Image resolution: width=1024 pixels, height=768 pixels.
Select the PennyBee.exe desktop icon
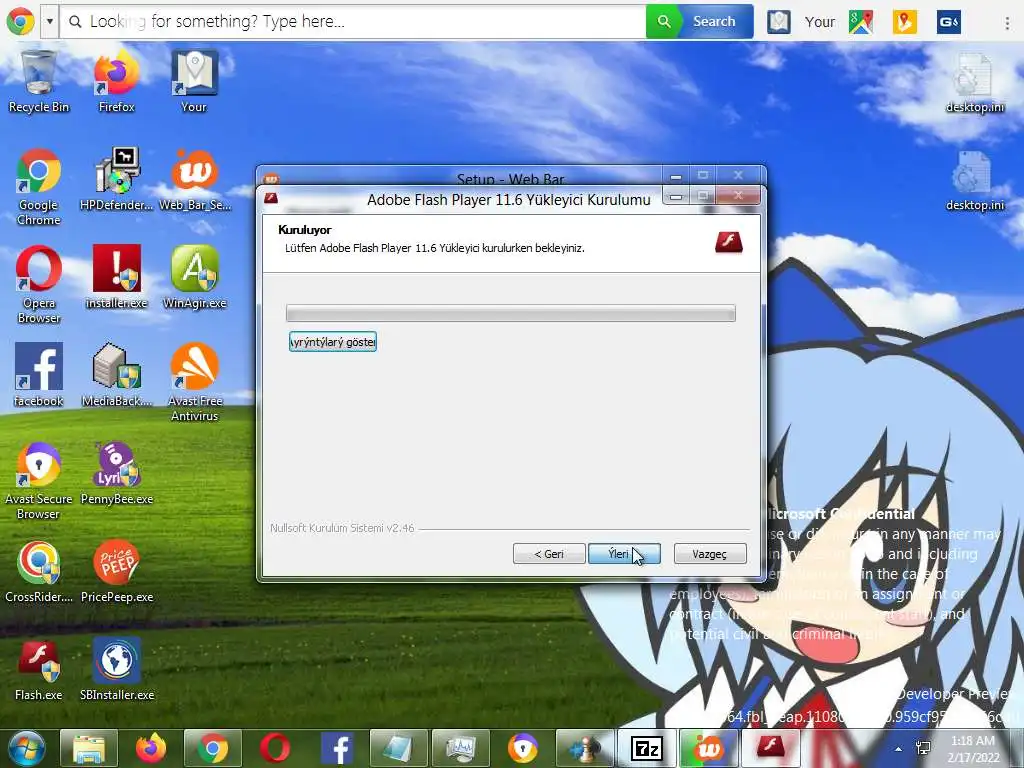point(116,473)
